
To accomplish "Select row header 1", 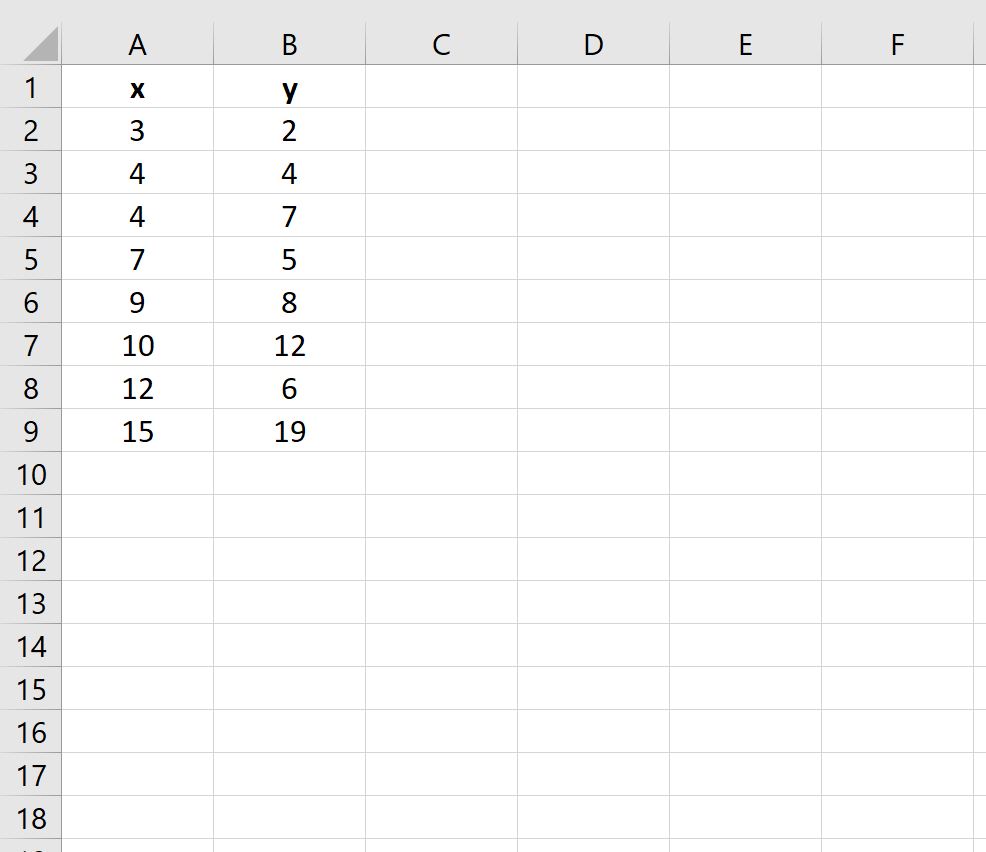I will pos(32,88).
